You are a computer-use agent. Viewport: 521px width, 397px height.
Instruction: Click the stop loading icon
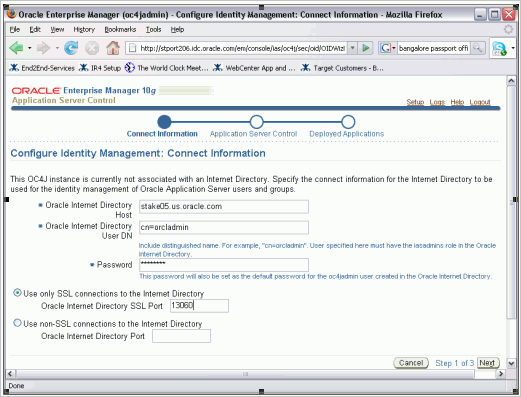[x=92, y=48]
